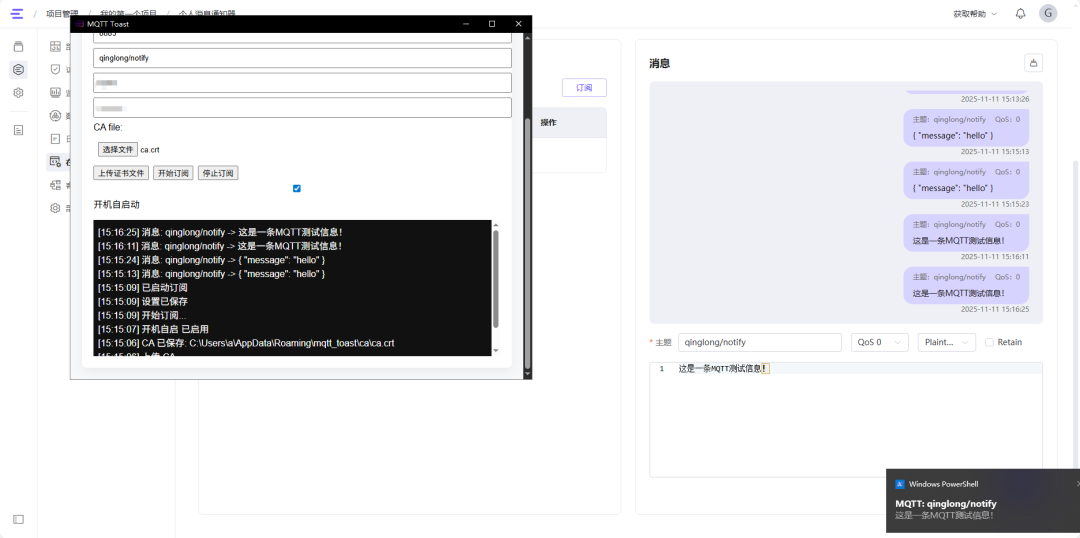Viewport: 1080px width, 538px height.
Task: Click the blurred password field in MQTT Toast
Action: 302,107
